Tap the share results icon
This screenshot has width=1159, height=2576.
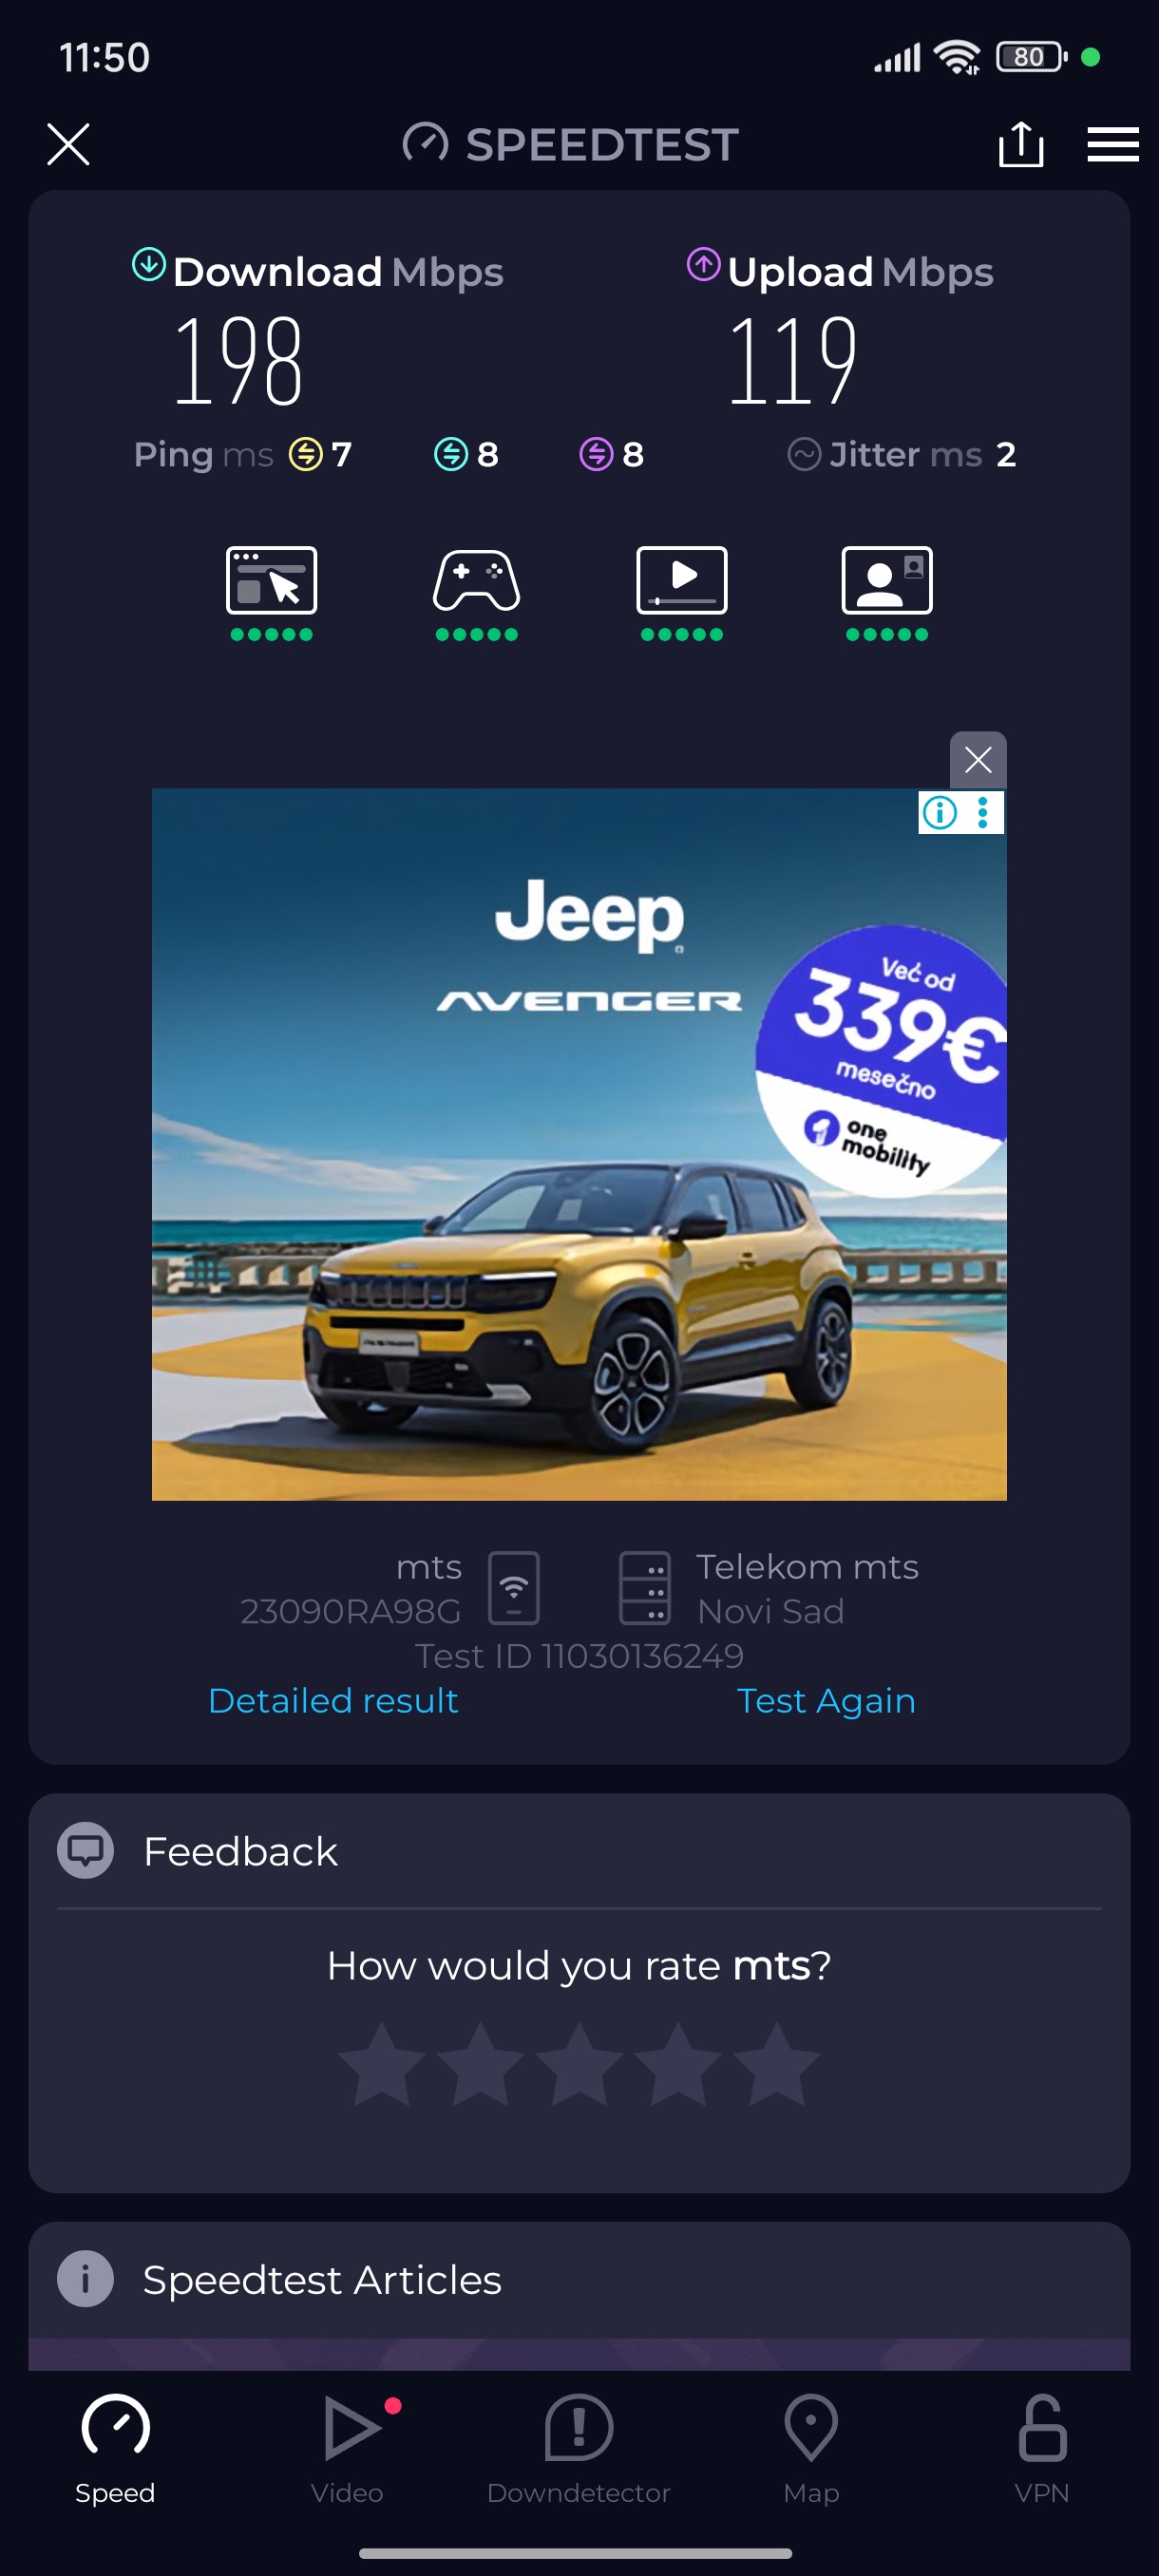click(x=1021, y=144)
